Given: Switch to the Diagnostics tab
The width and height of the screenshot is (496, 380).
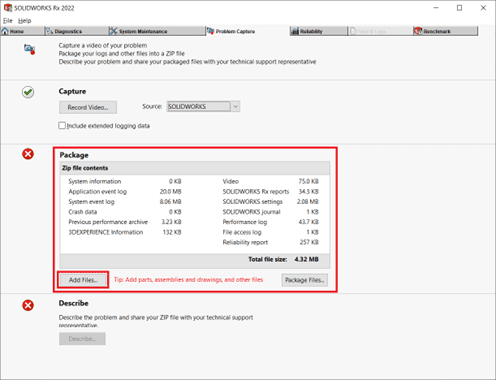Looking at the screenshot, I should tap(76, 31).
